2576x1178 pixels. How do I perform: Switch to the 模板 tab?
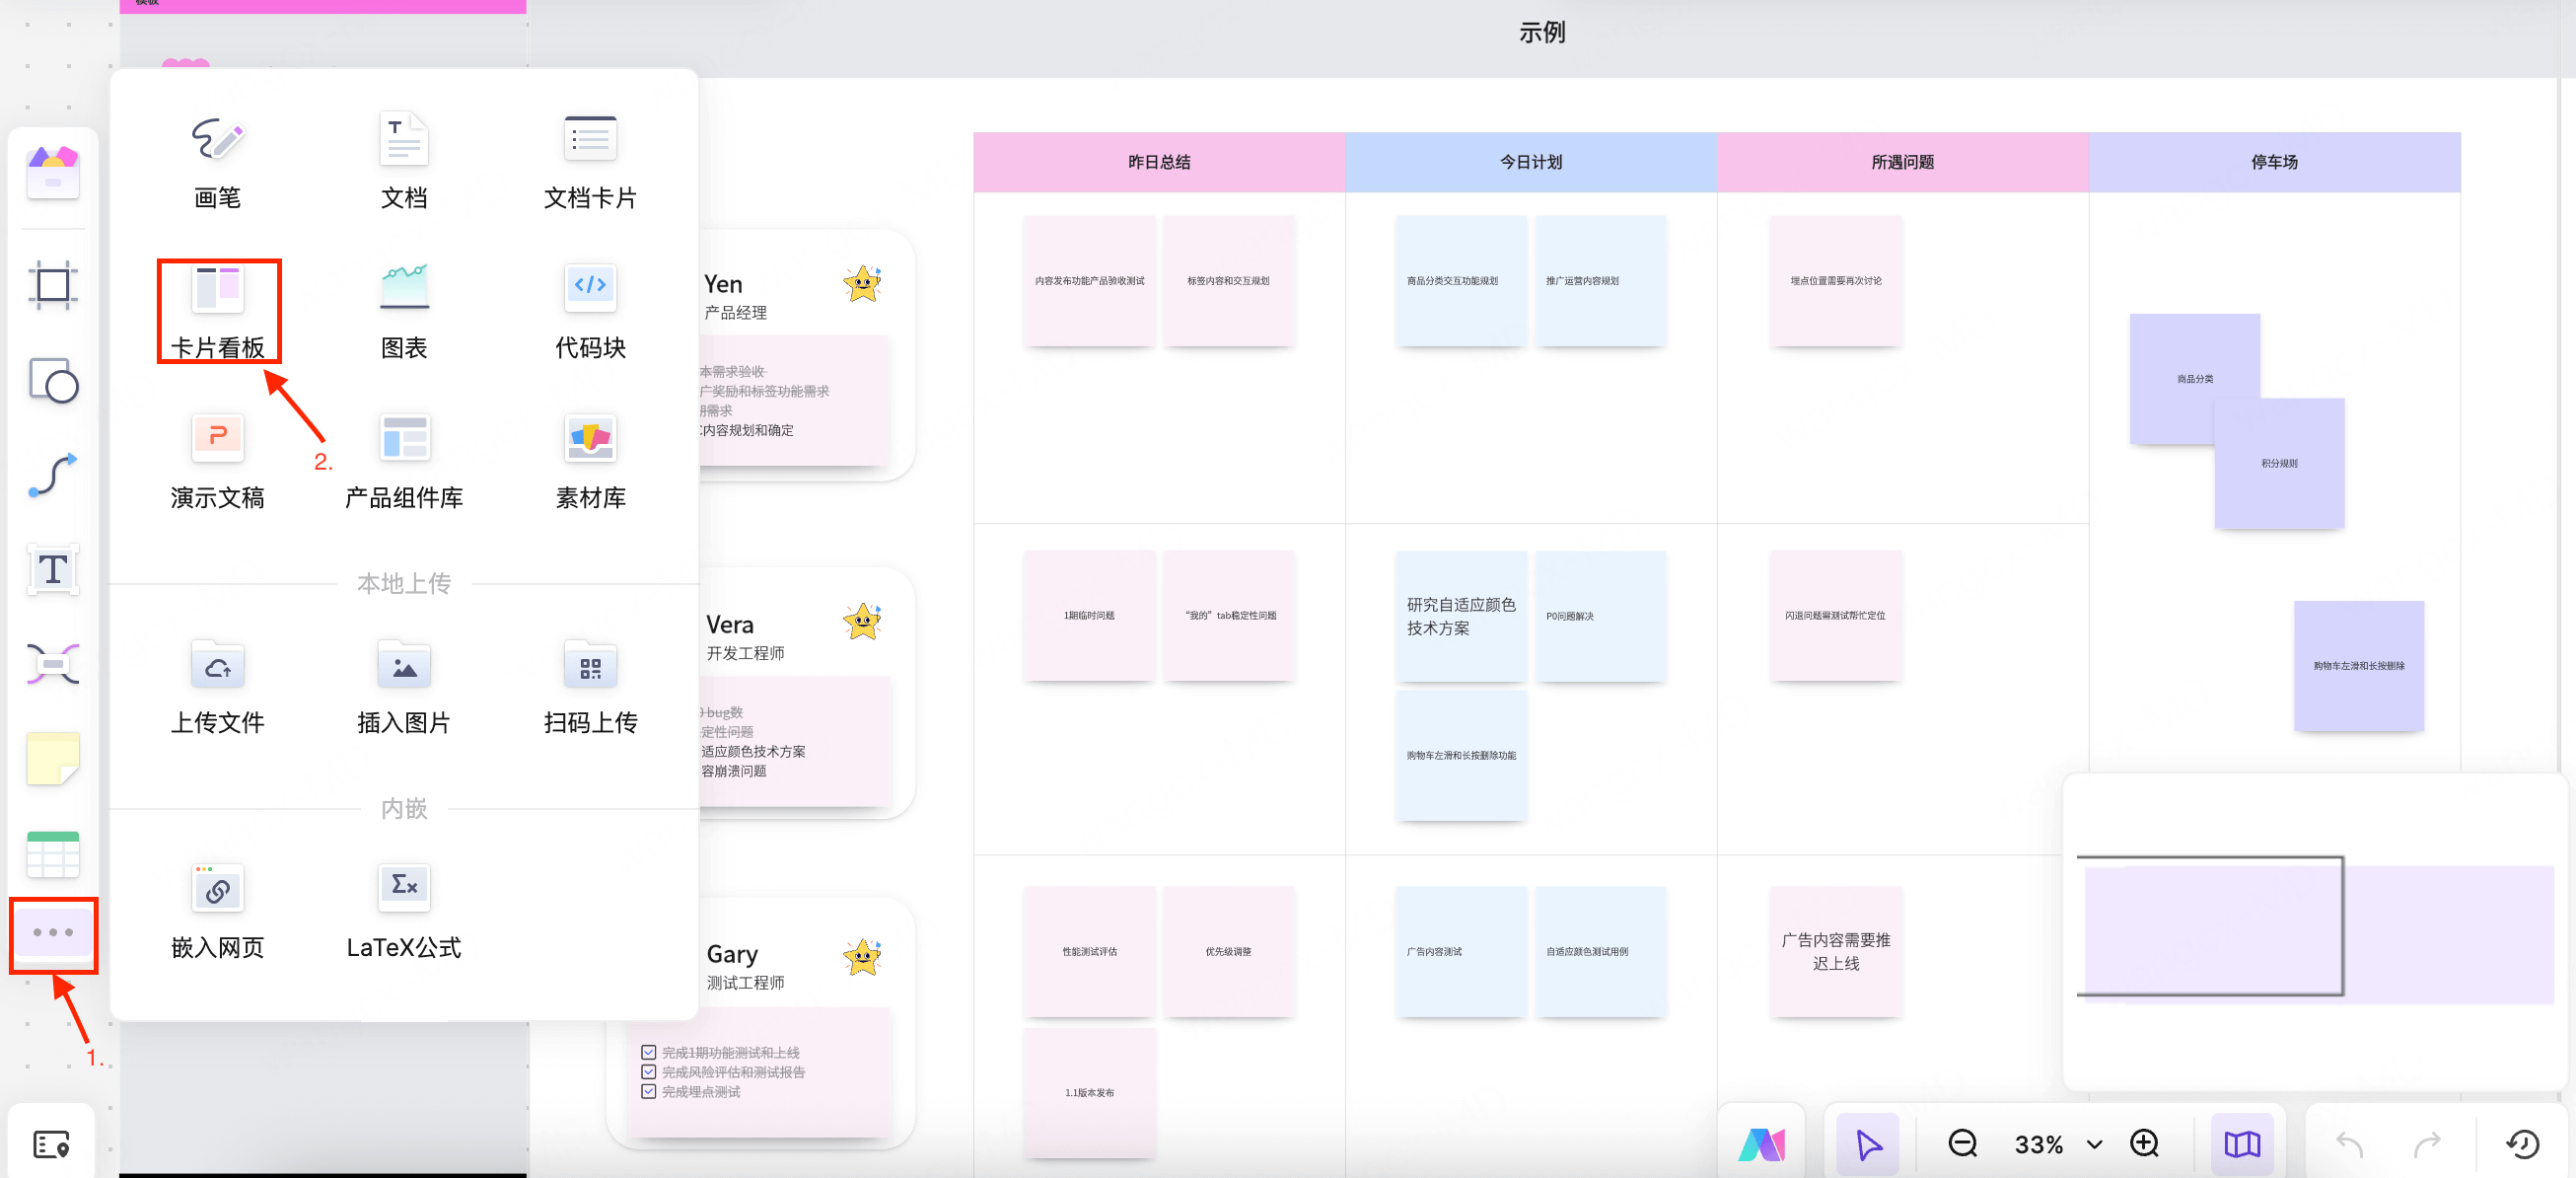[147, 4]
